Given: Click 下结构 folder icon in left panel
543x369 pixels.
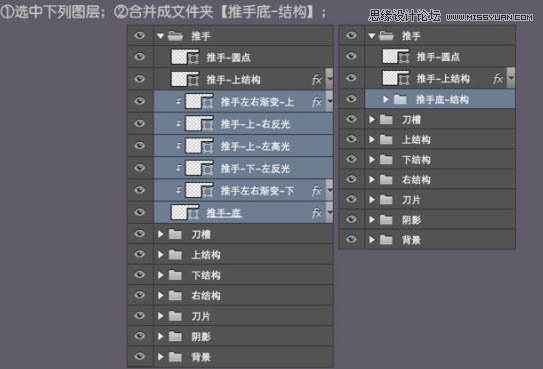Looking at the screenshot, I should click(x=175, y=276).
